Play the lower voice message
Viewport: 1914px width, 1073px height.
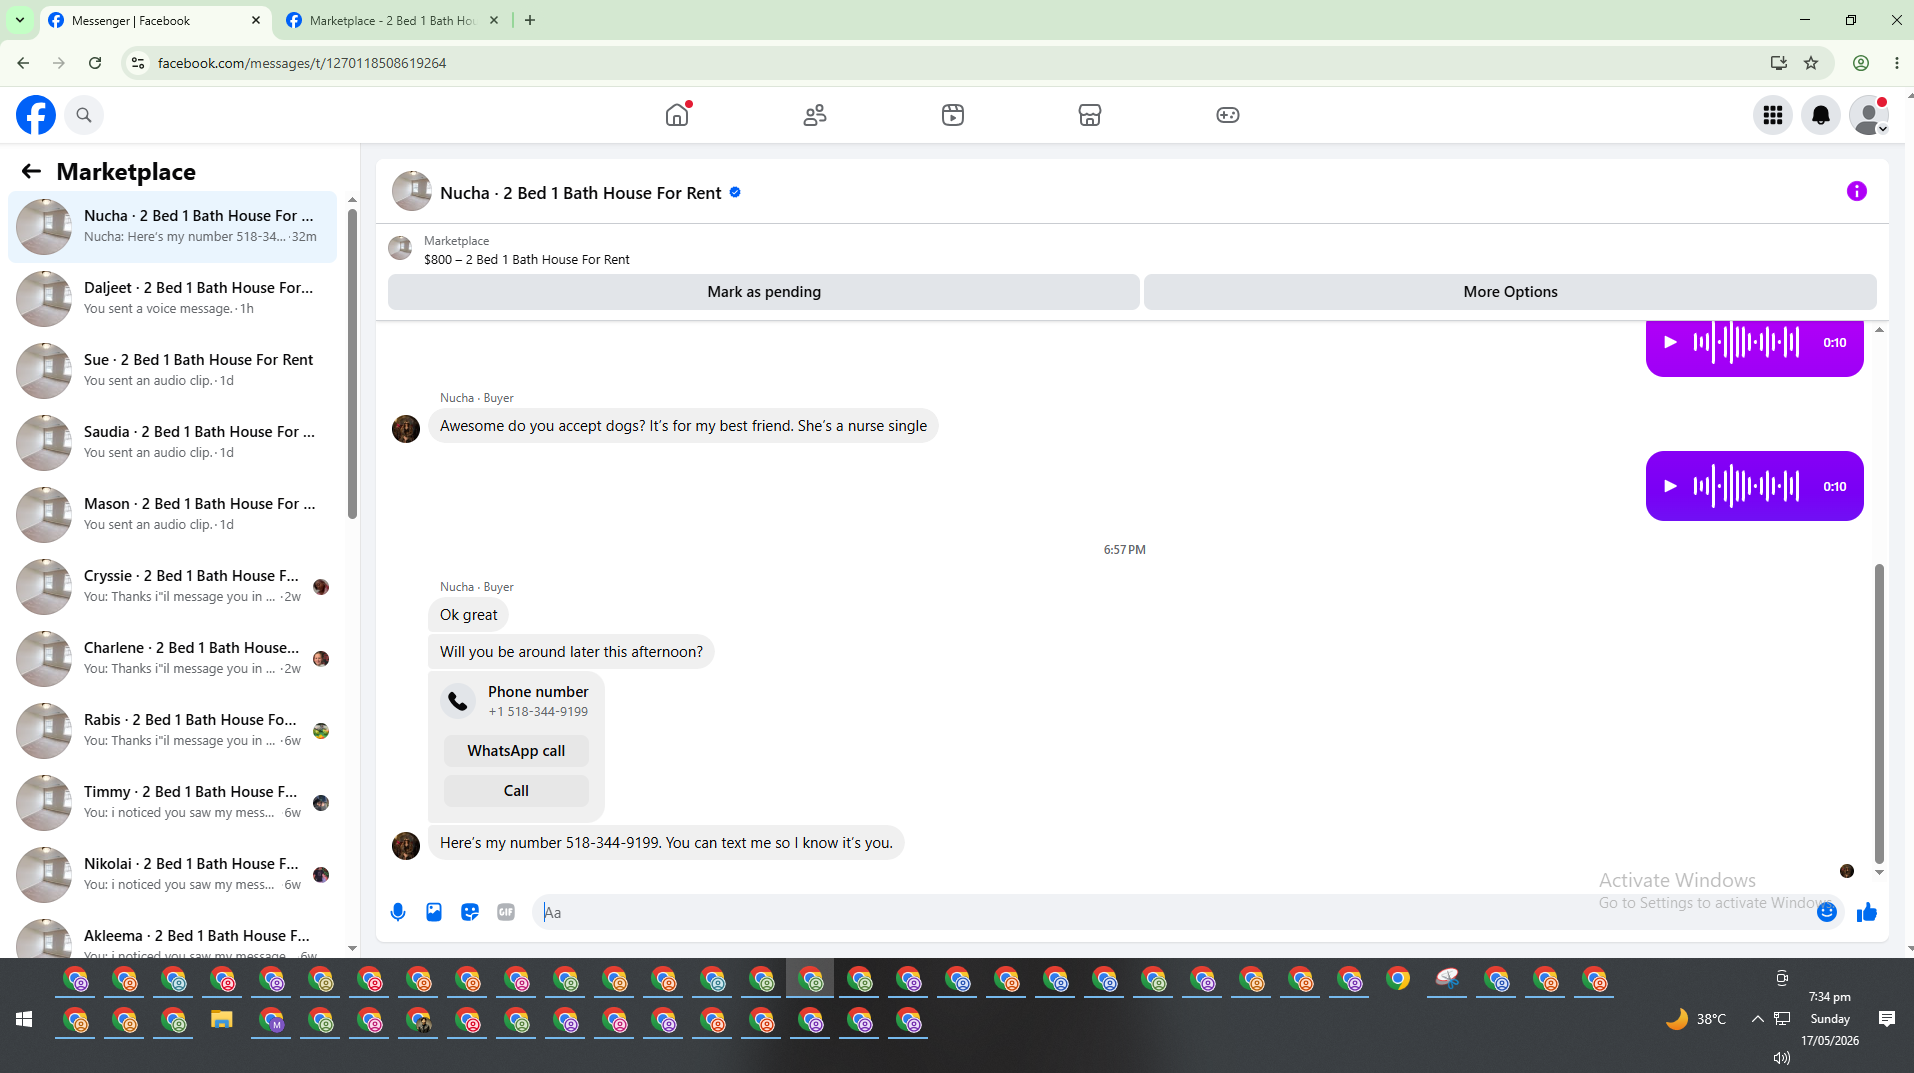[1670, 486]
